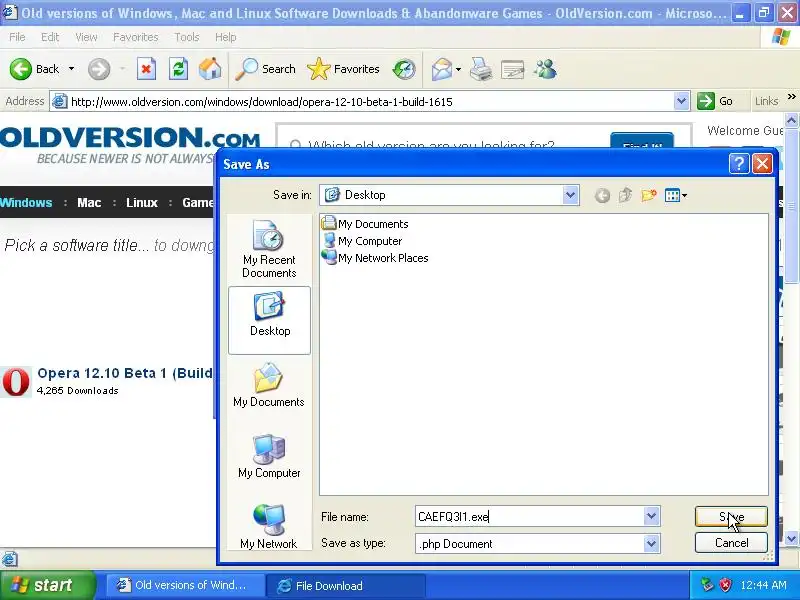Click the Edit page icon in toolbar
This screenshot has width=800, height=600.
513,69
